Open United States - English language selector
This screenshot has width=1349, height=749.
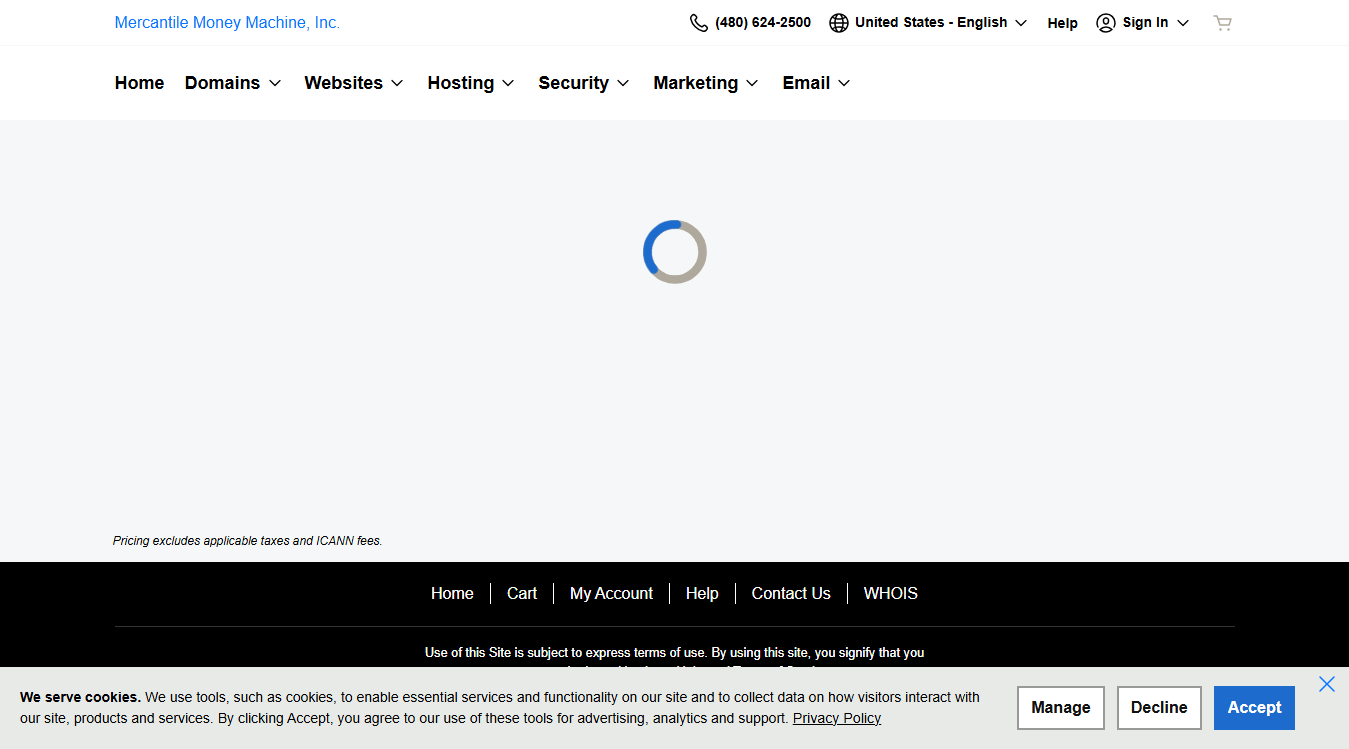[x=928, y=23]
